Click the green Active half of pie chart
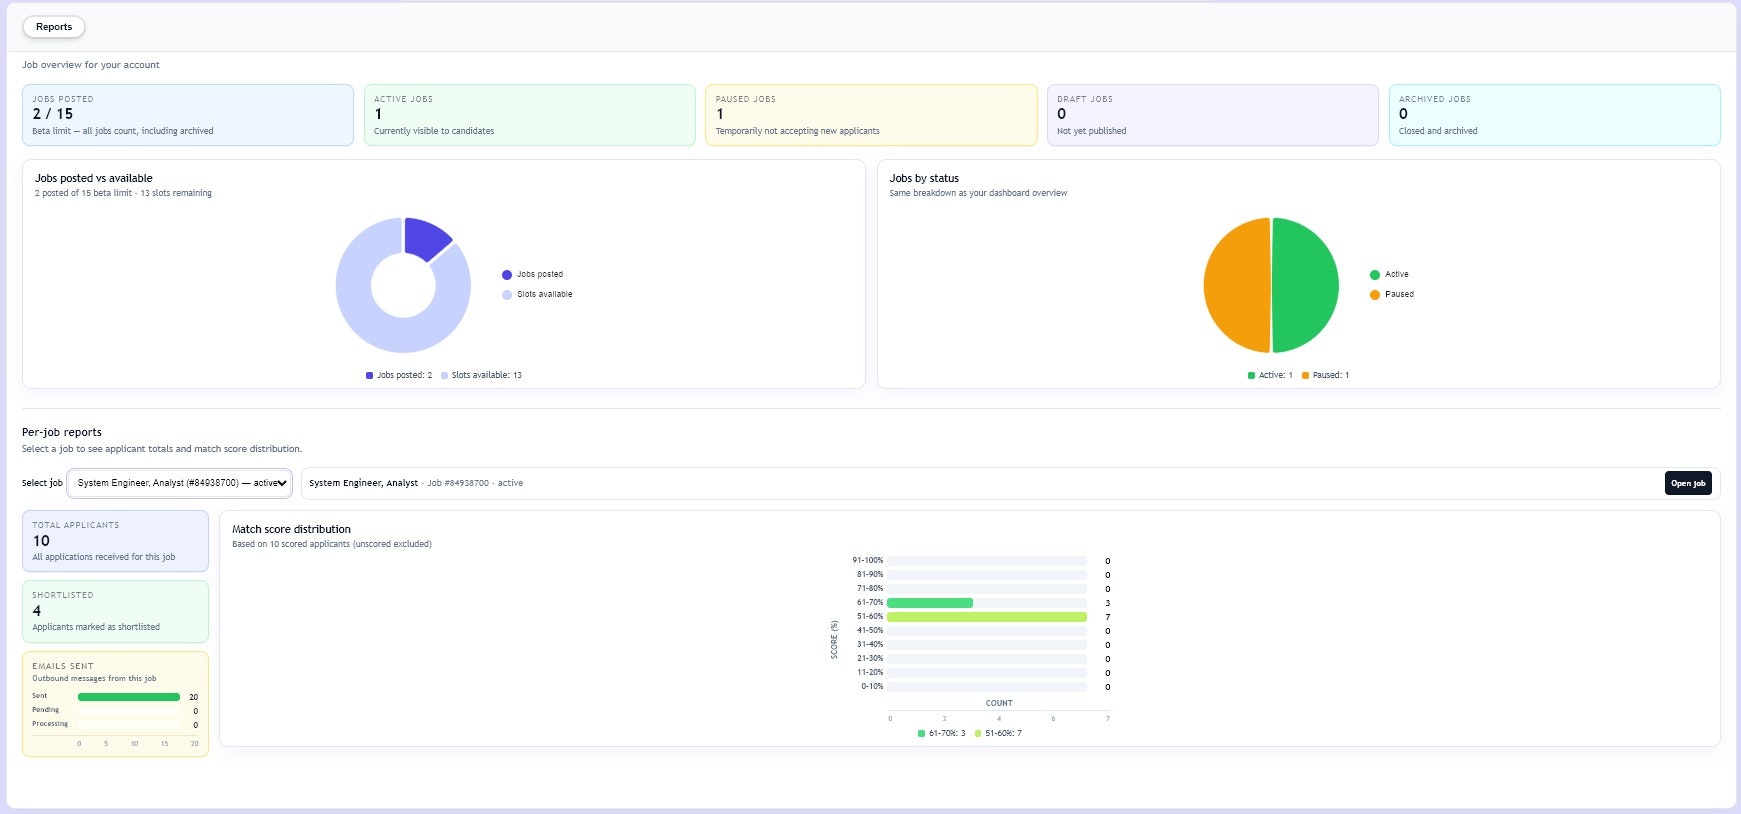This screenshot has width=1741, height=814. coord(1306,285)
